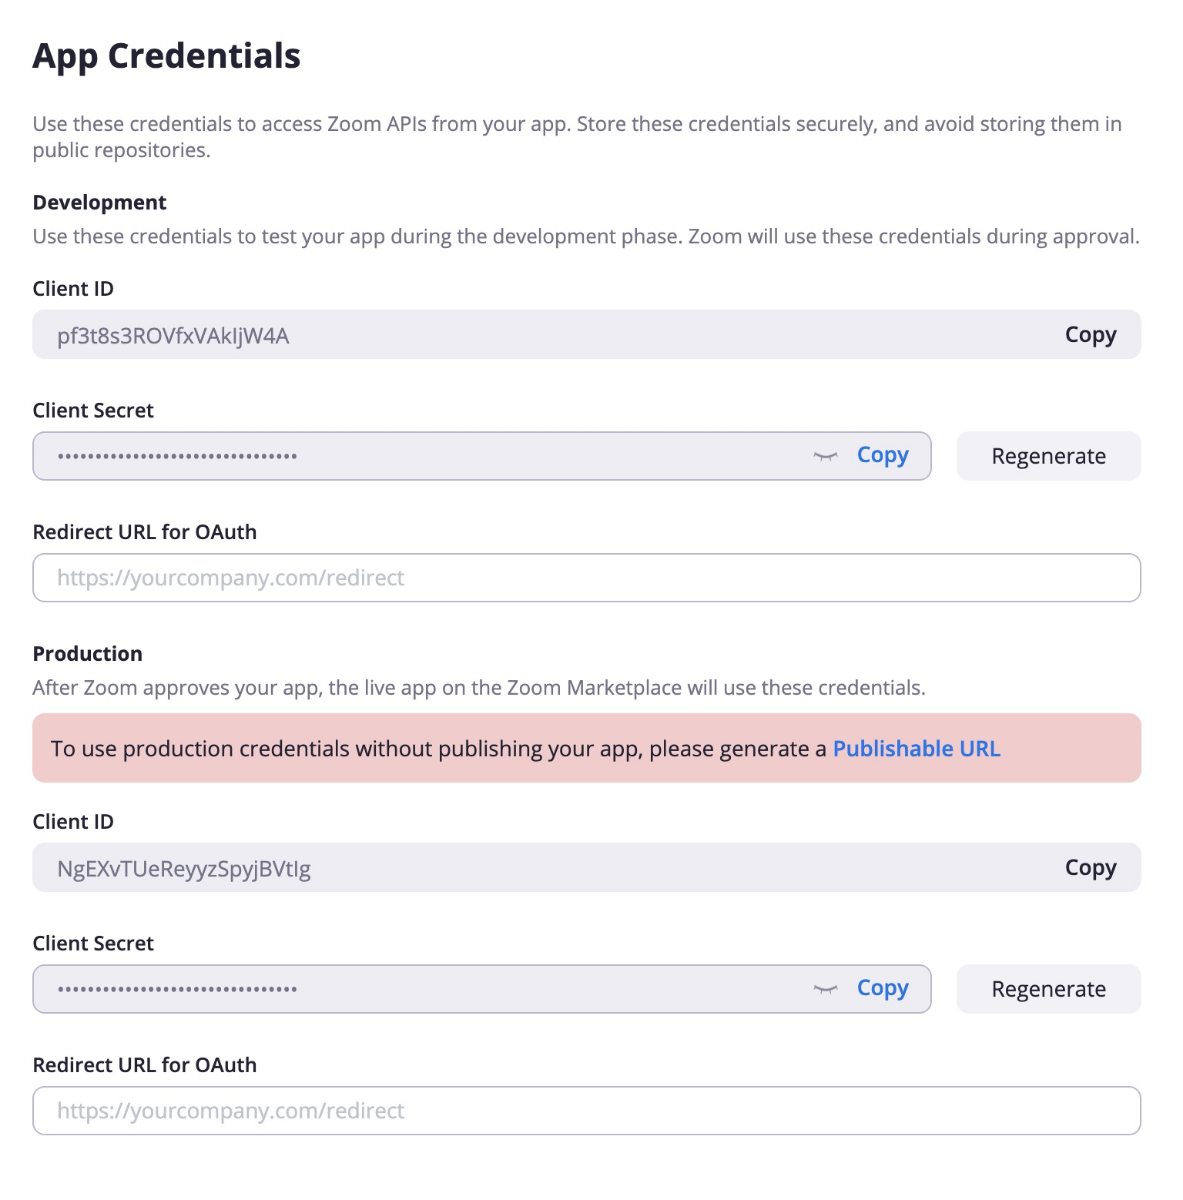Regenerate the Development Client Secret
The height and width of the screenshot is (1200, 1183).
[1048, 457]
